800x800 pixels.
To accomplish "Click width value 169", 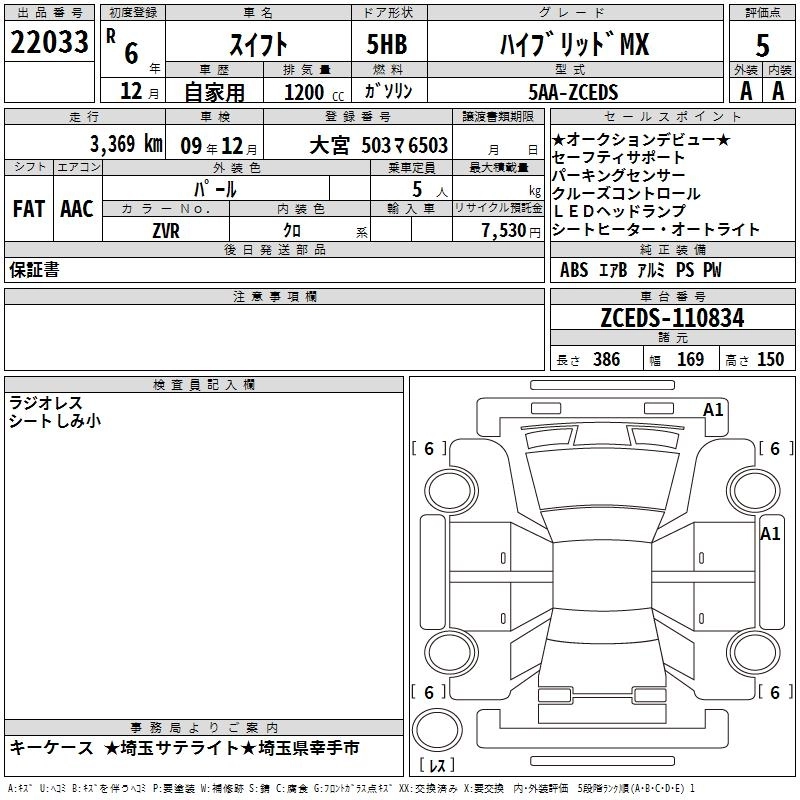I will pyautogui.click(x=690, y=359).
